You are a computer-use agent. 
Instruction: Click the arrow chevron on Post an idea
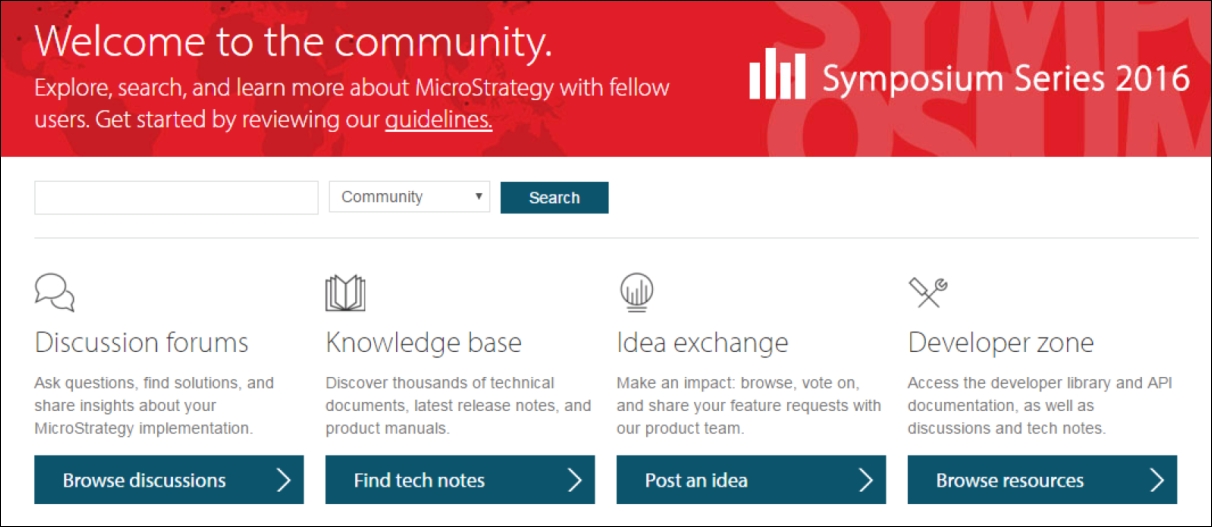pyautogui.click(x=865, y=480)
